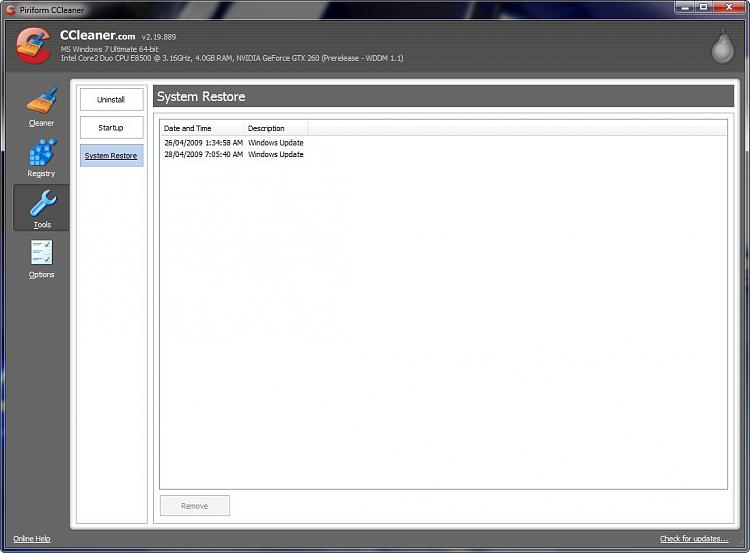Viewport: 750px width, 553px height.
Task: Click the Piriform pear icon
Action: pyautogui.click(x=722, y=46)
